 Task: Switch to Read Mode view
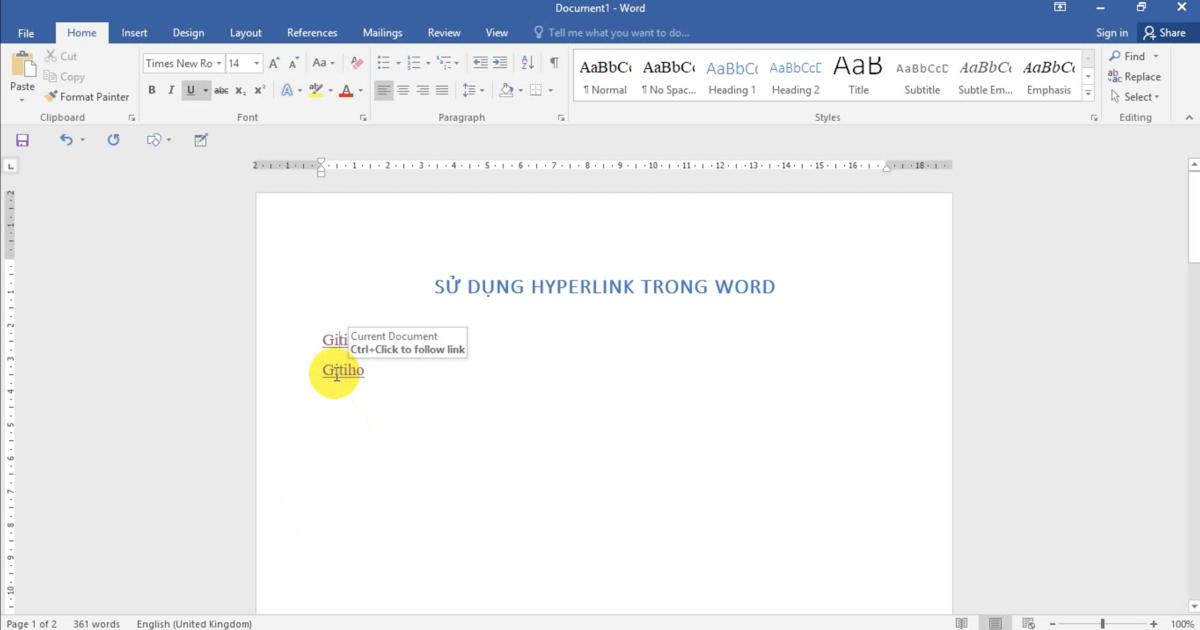[x=961, y=622]
